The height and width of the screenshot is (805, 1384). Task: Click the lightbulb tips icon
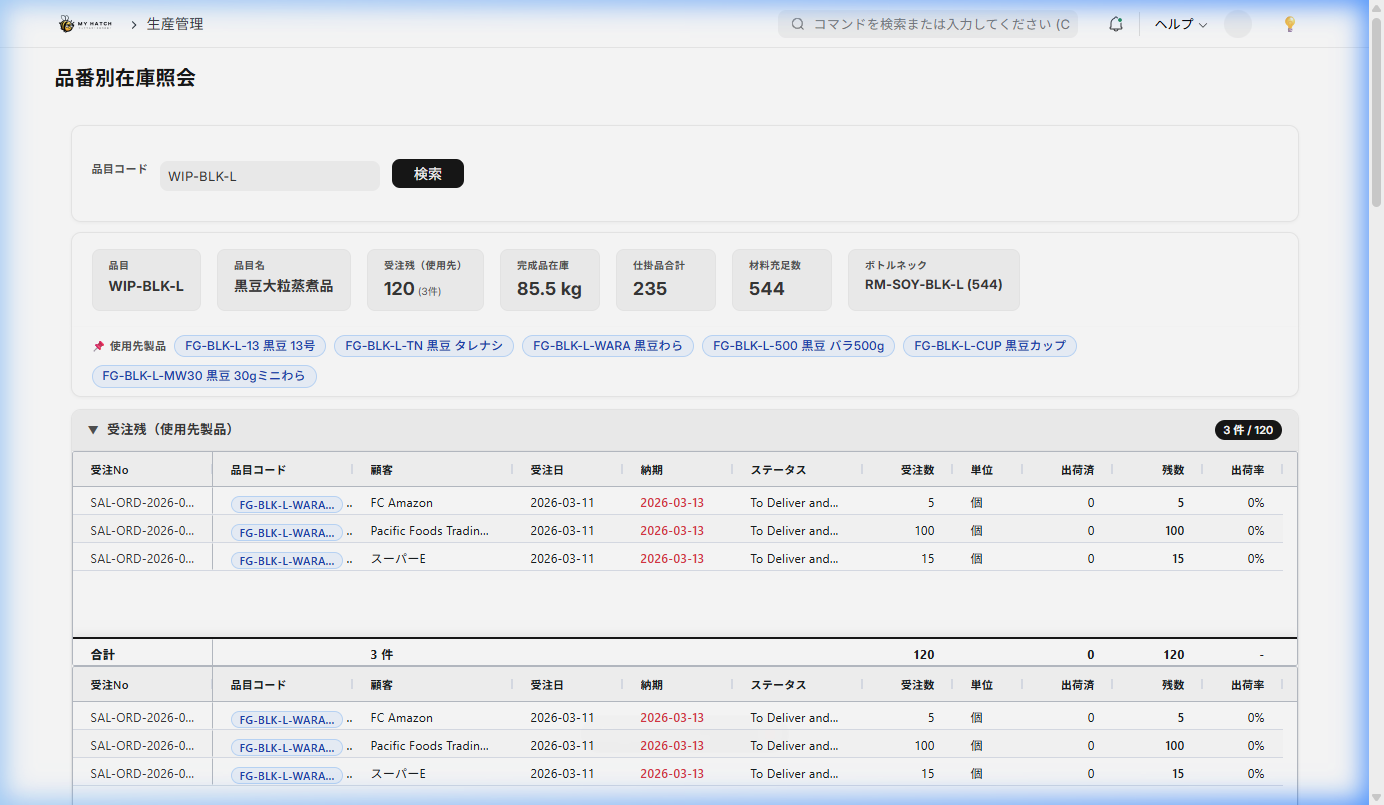pos(1289,23)
